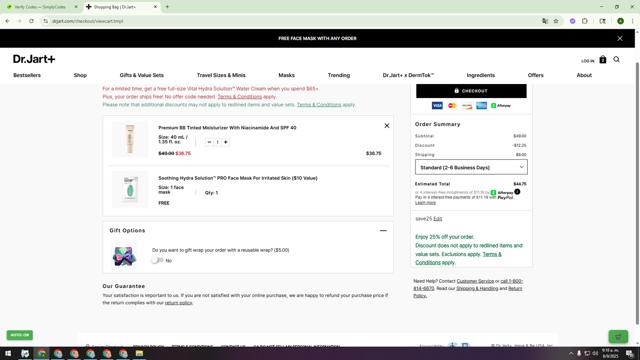Dismiss the free face mask promo banner

[620, 38]
